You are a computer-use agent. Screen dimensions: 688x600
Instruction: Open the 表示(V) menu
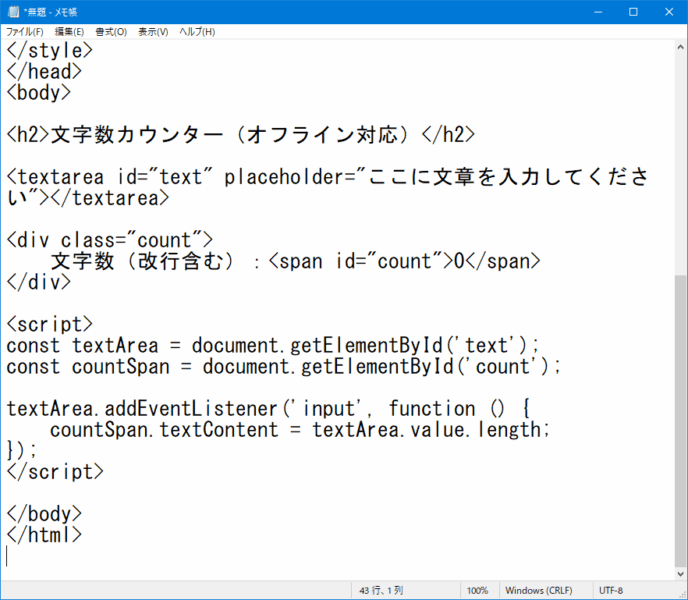[x=153, y=32]
